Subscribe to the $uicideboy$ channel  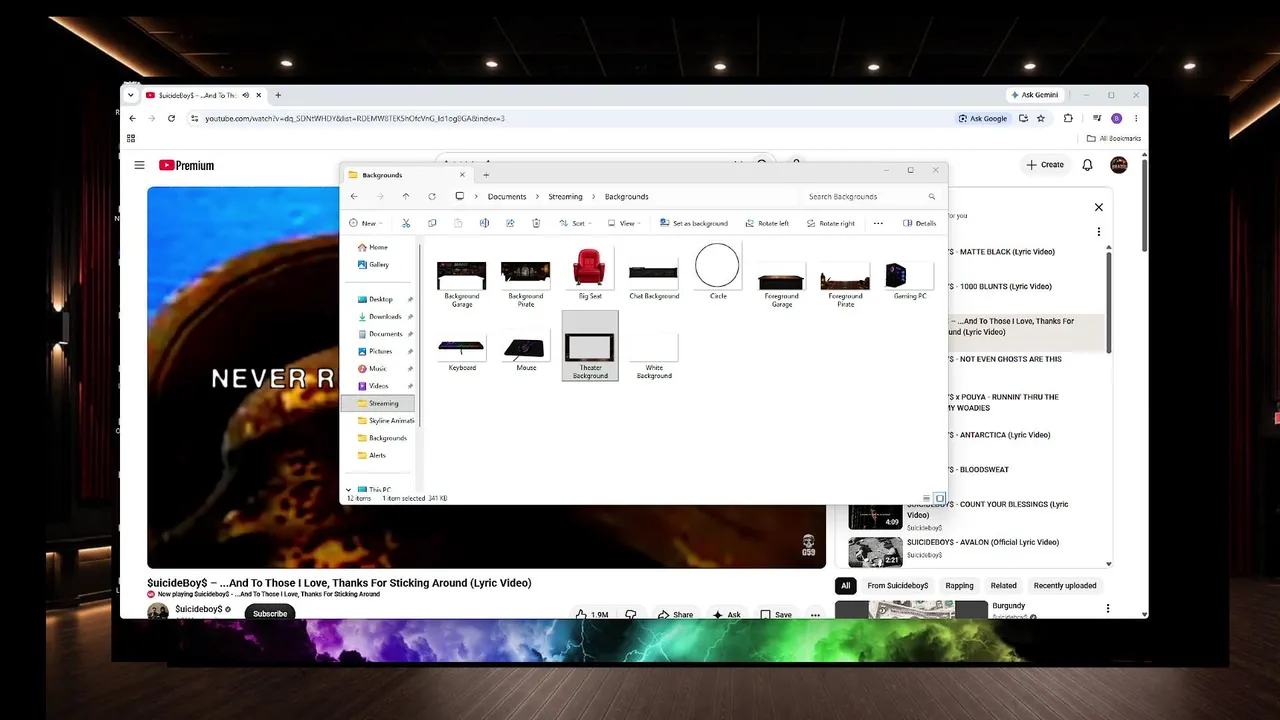(270, 613)
